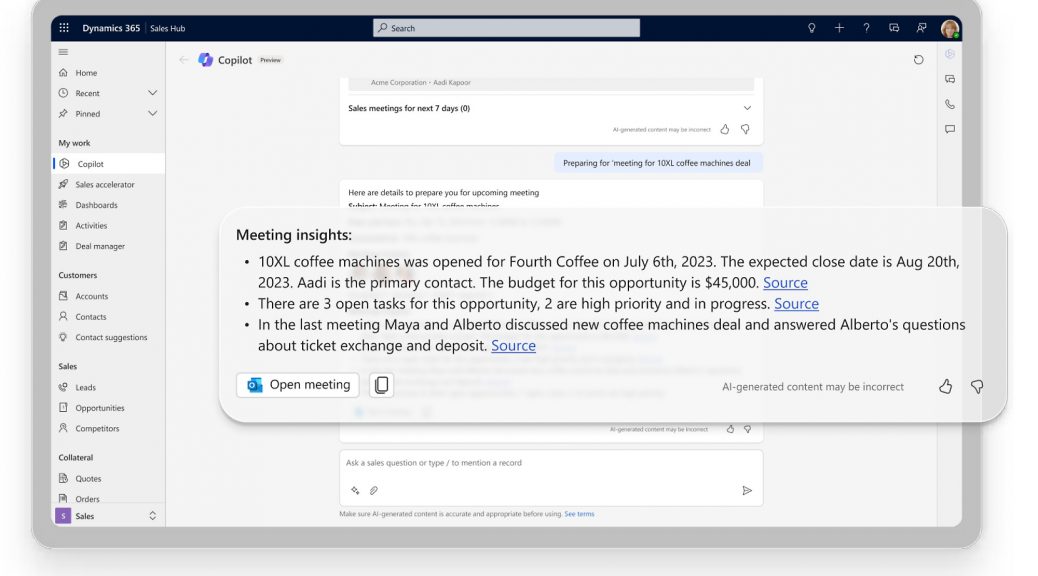
Task: Thumbs down the Sales meetings response
Action: click(x=745, y=129)
